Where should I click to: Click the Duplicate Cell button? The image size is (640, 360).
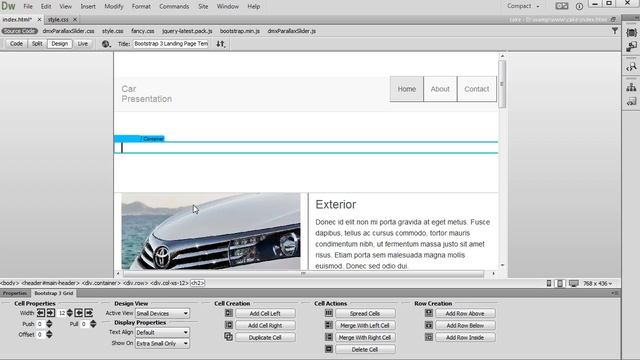pyautogui.click(x=265, y=338)
